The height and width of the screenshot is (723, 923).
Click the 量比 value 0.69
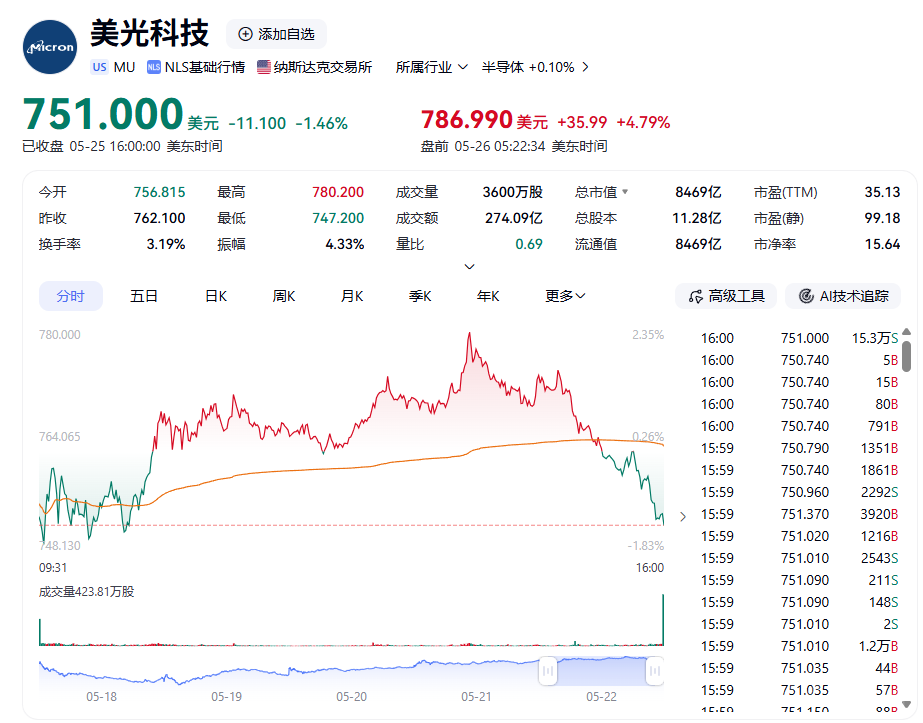click(x=529, y=244)
